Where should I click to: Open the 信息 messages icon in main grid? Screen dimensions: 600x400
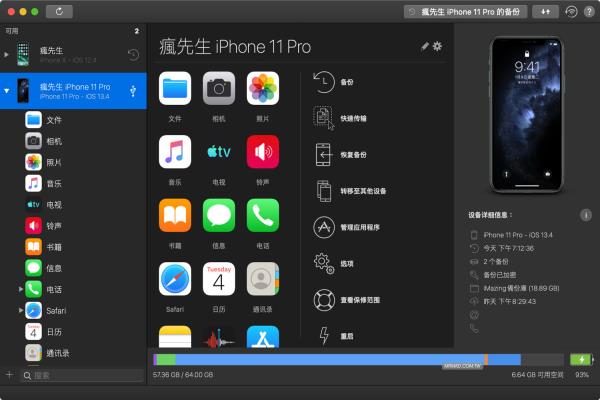pyautogui.click(x=219, y=216)
